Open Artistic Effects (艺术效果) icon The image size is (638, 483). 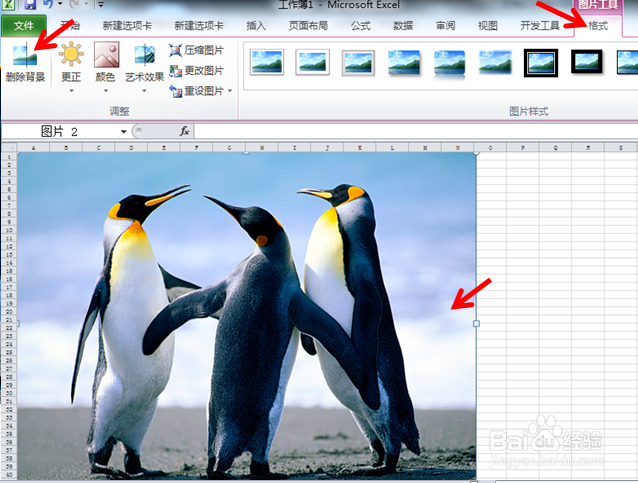point(145,55)
